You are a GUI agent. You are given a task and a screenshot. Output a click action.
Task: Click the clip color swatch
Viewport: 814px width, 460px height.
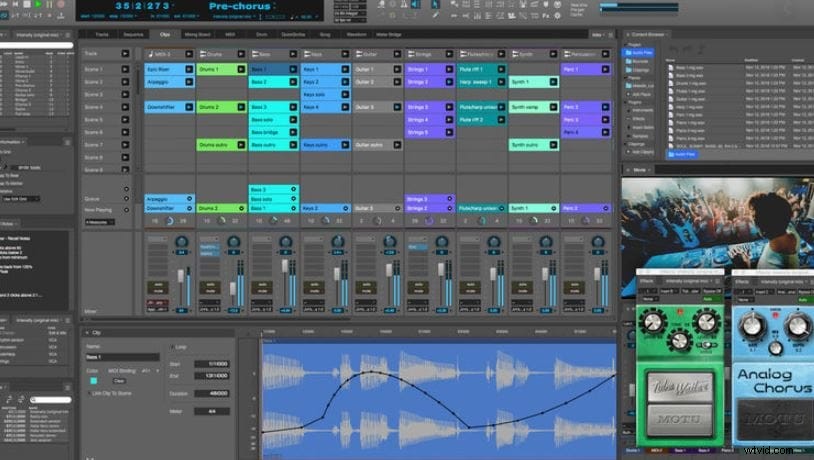tap(94, 380)
